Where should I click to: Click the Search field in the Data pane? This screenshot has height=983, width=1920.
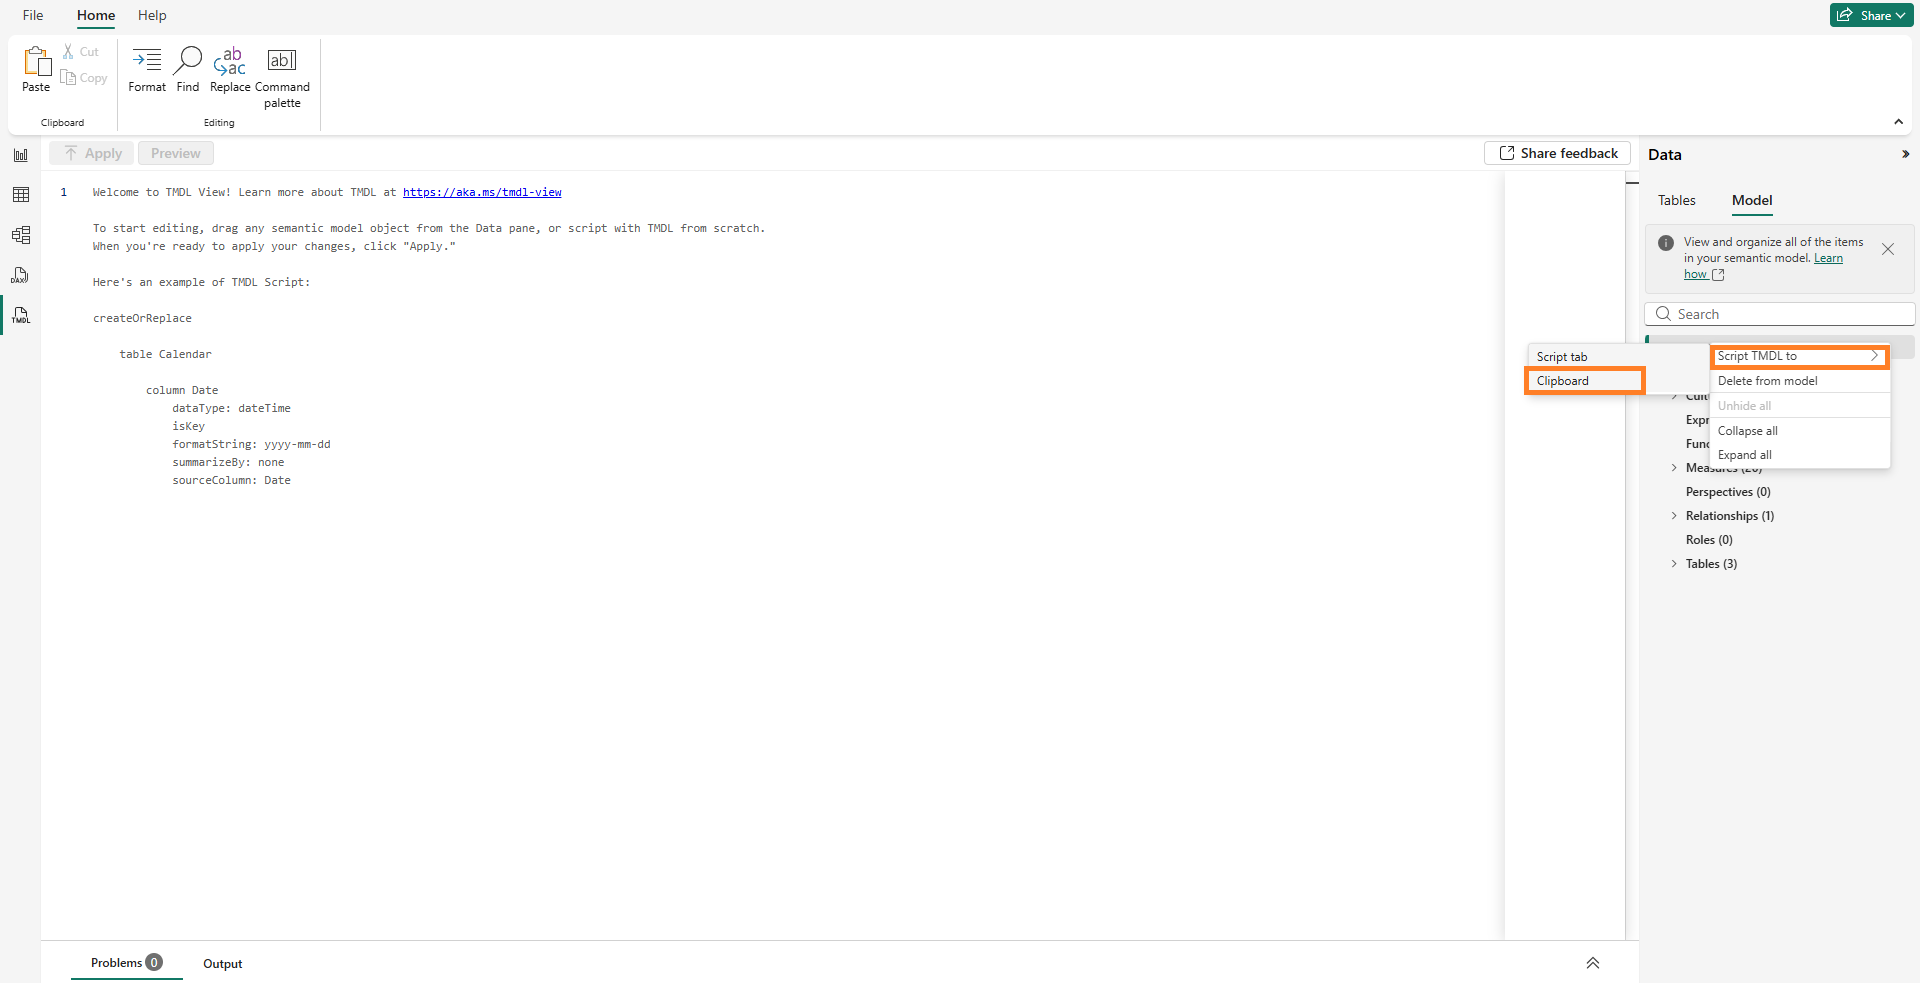tap(1780, 314)
